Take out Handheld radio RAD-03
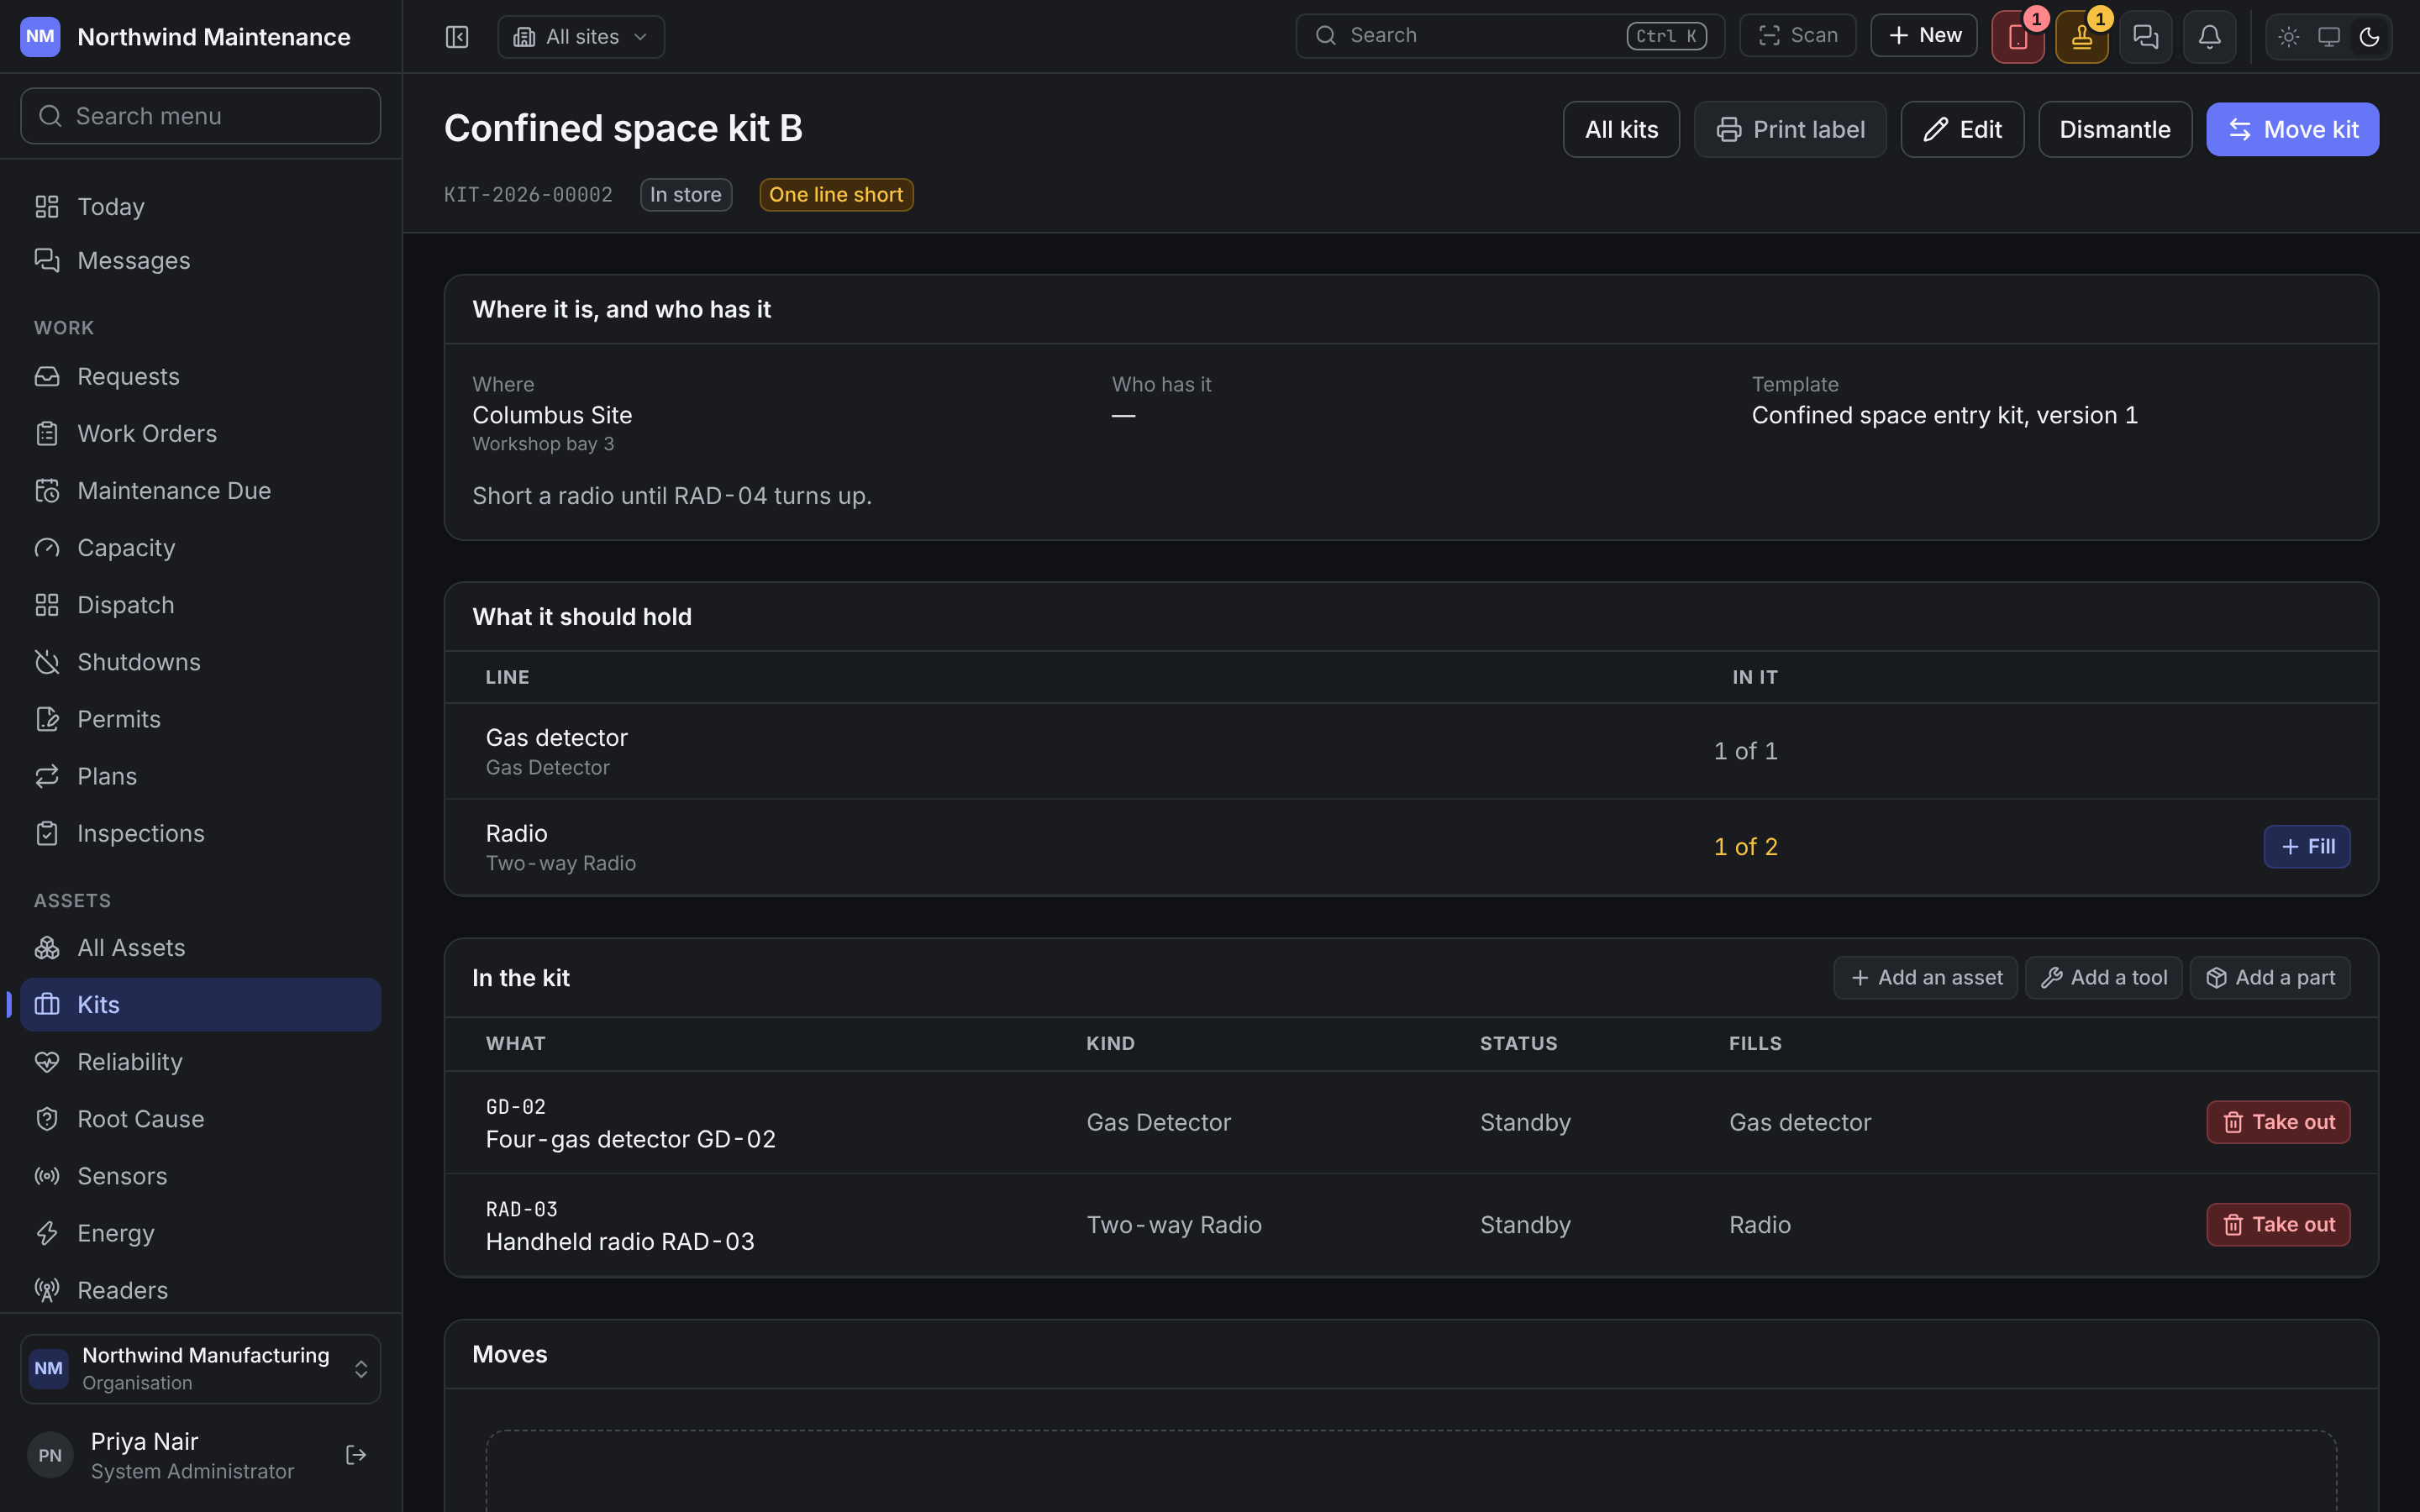Screen dimensions: 2420x1512 pyautogui.click(x=2278, y=1224)
